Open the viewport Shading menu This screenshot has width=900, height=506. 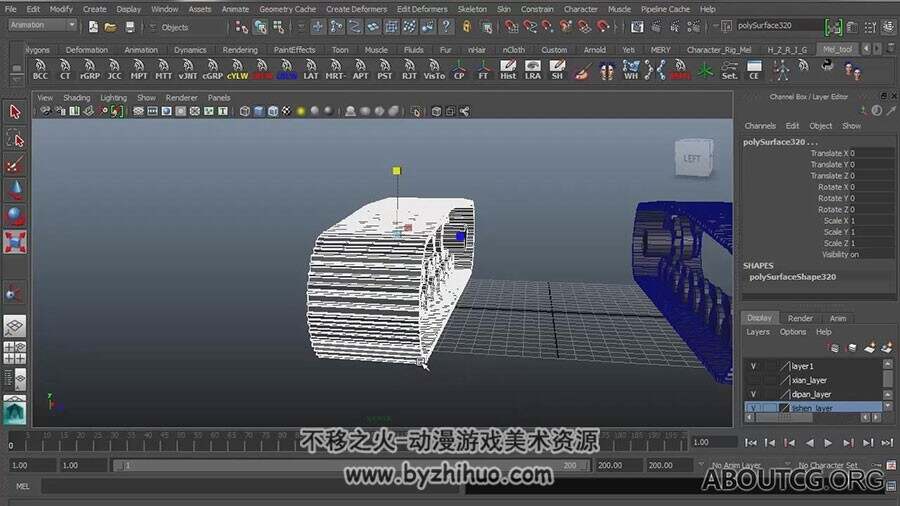coord(76,98)
